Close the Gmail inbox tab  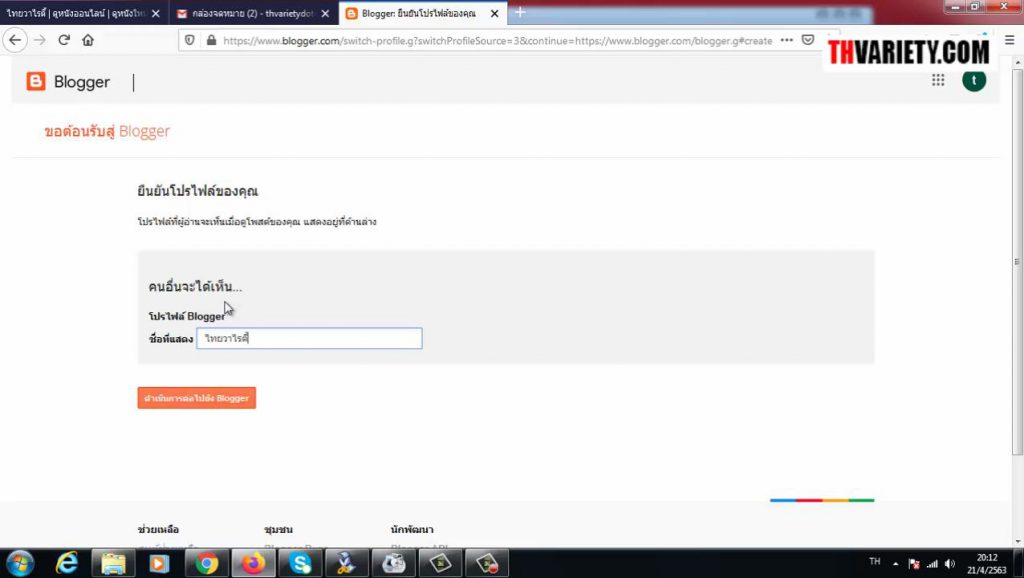click(325, 13)
